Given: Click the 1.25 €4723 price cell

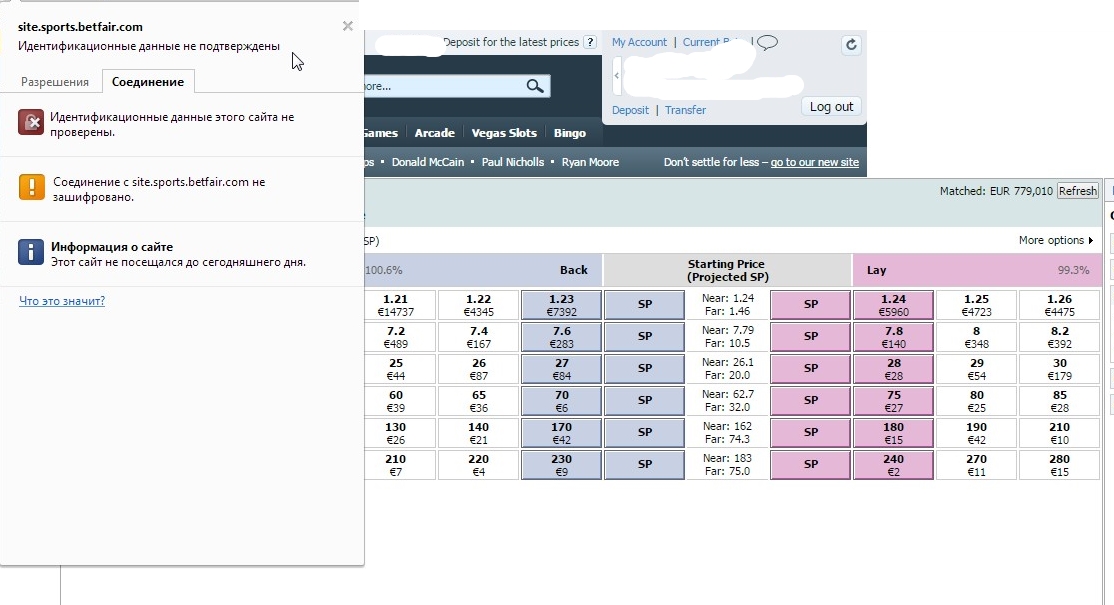Looking at the screenshot, I should click(976, 305).
